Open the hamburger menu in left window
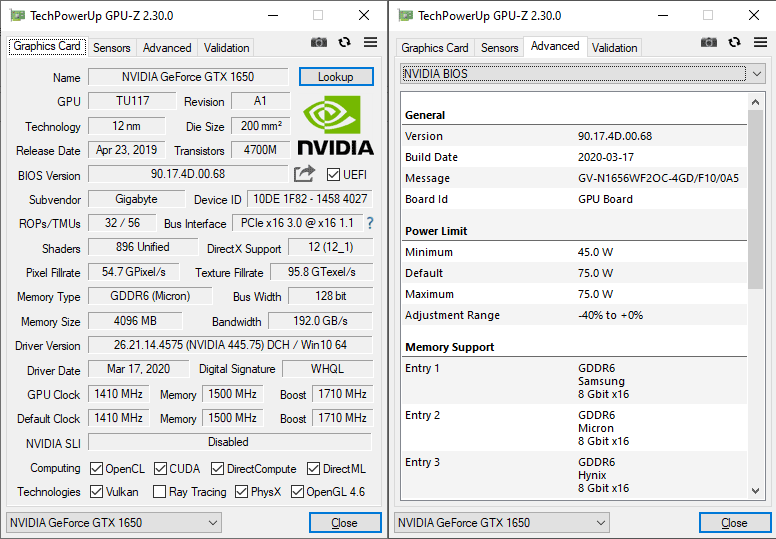The image size is (776, 539). tap(370, 43)
